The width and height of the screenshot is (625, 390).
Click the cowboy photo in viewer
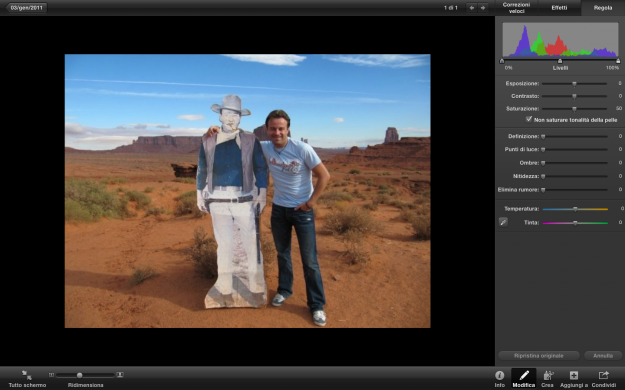248,191
